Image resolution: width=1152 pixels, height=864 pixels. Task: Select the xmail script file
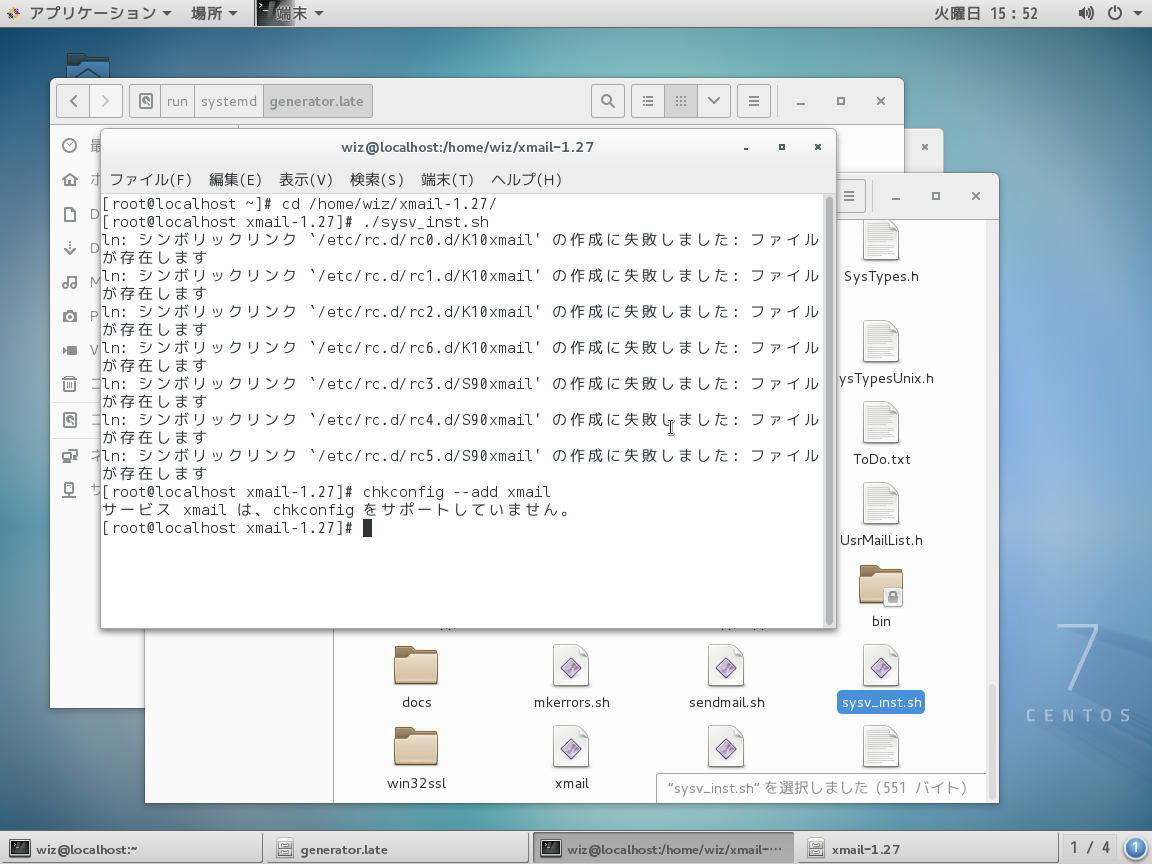[x=572, y=758]
